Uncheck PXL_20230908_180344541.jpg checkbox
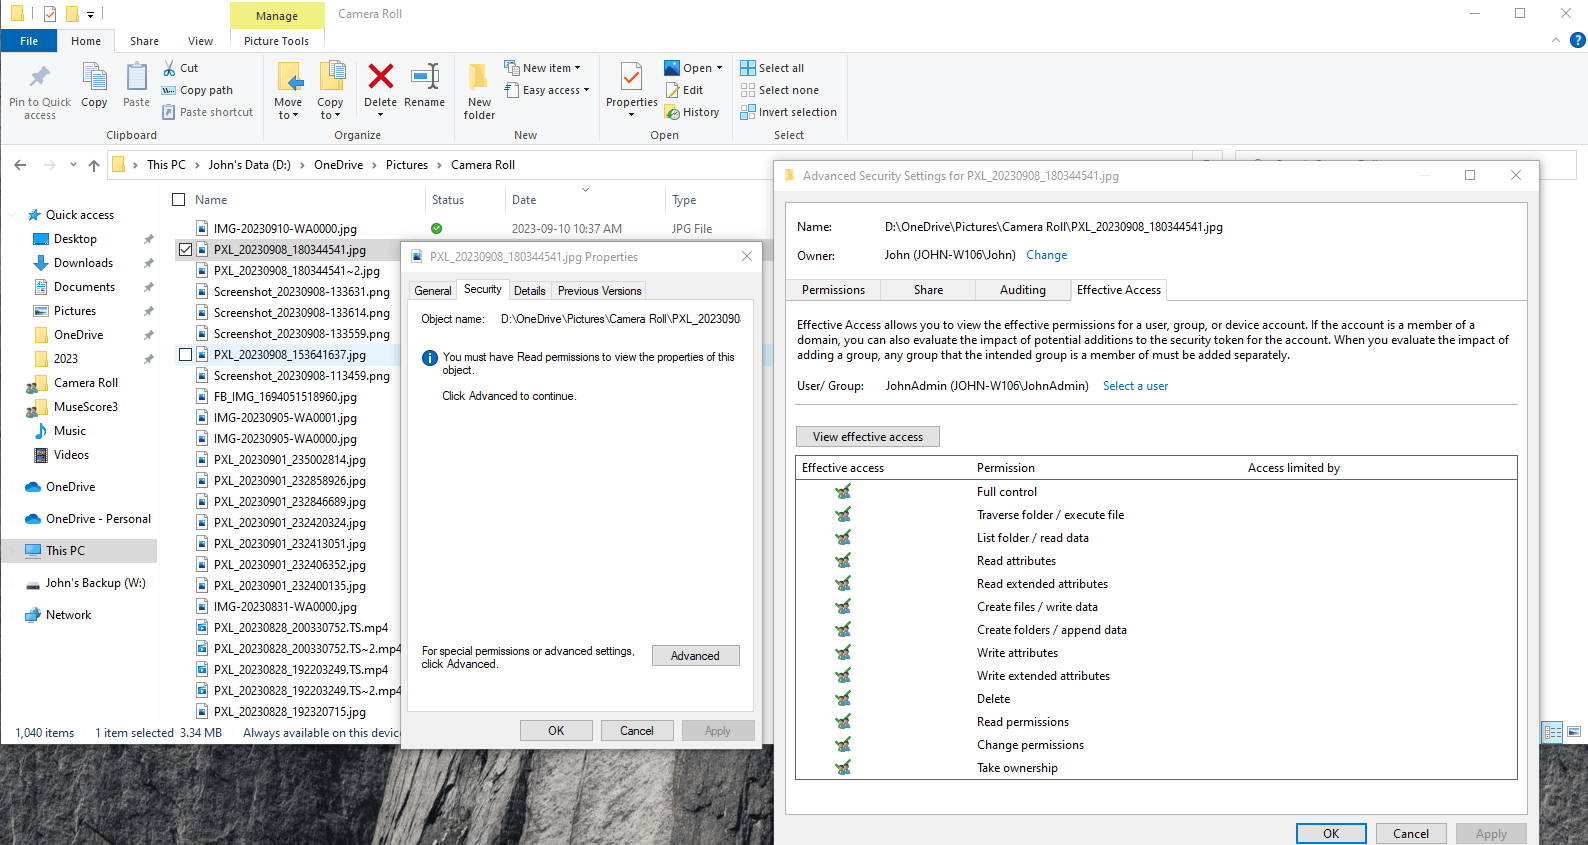This screenshot has width=1588, height=845. [186, 249]
